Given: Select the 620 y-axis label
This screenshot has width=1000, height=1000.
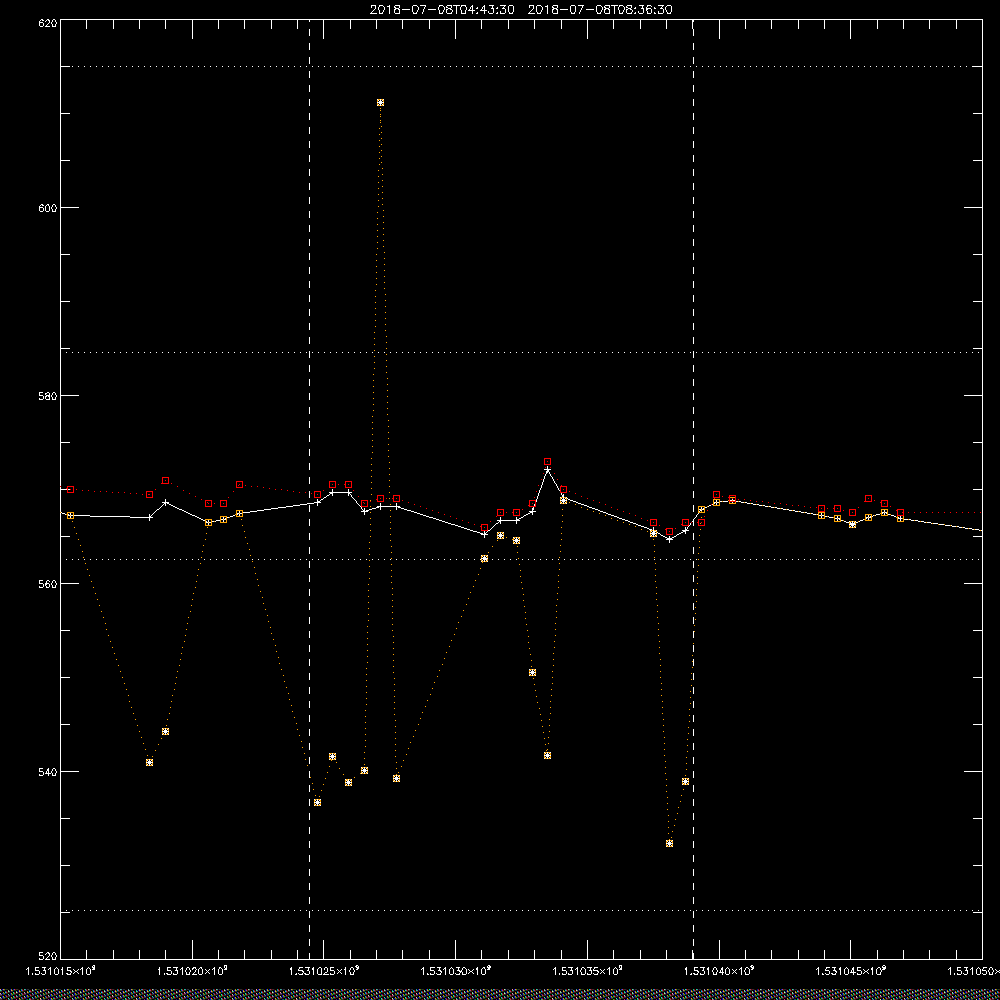Looking at the screenshot, I should pyautogui.click(x=48, y=22).
